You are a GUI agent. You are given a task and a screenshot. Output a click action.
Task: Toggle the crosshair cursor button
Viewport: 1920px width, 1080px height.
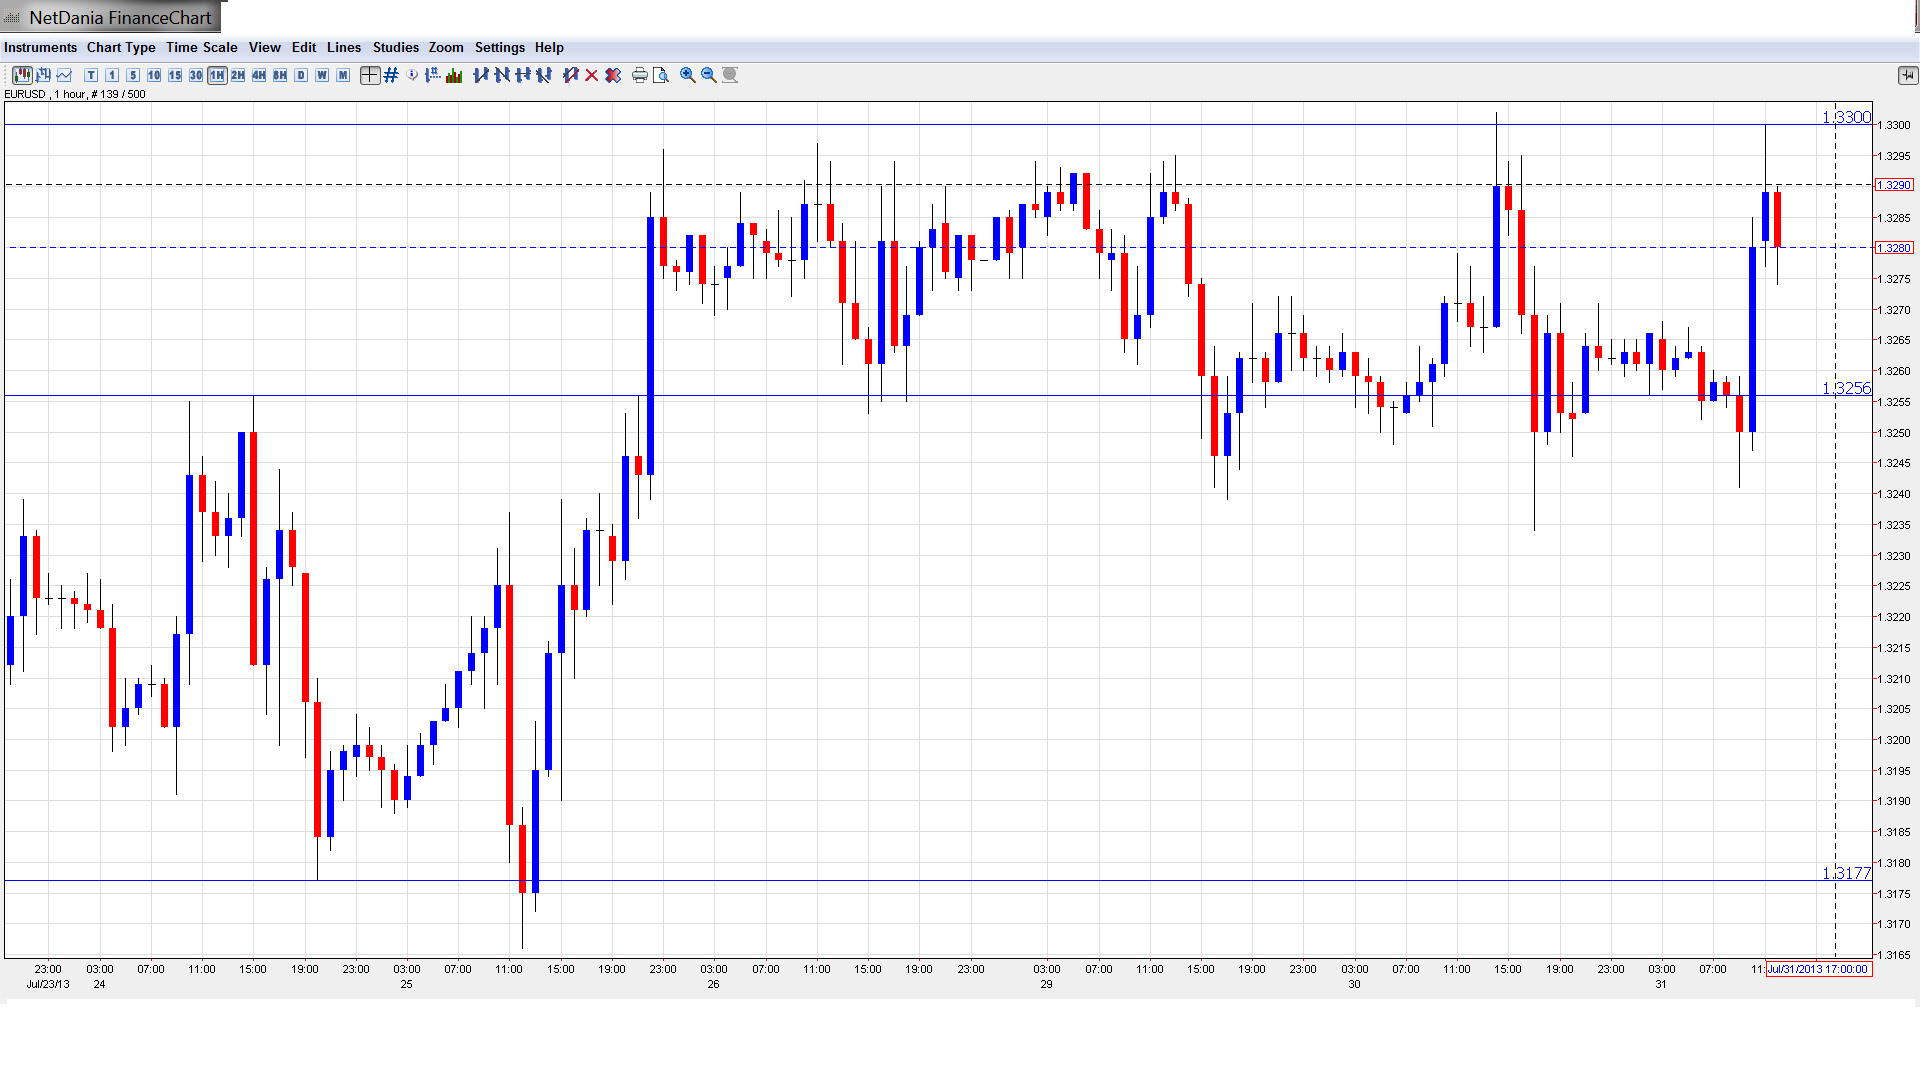coord(370,75)
